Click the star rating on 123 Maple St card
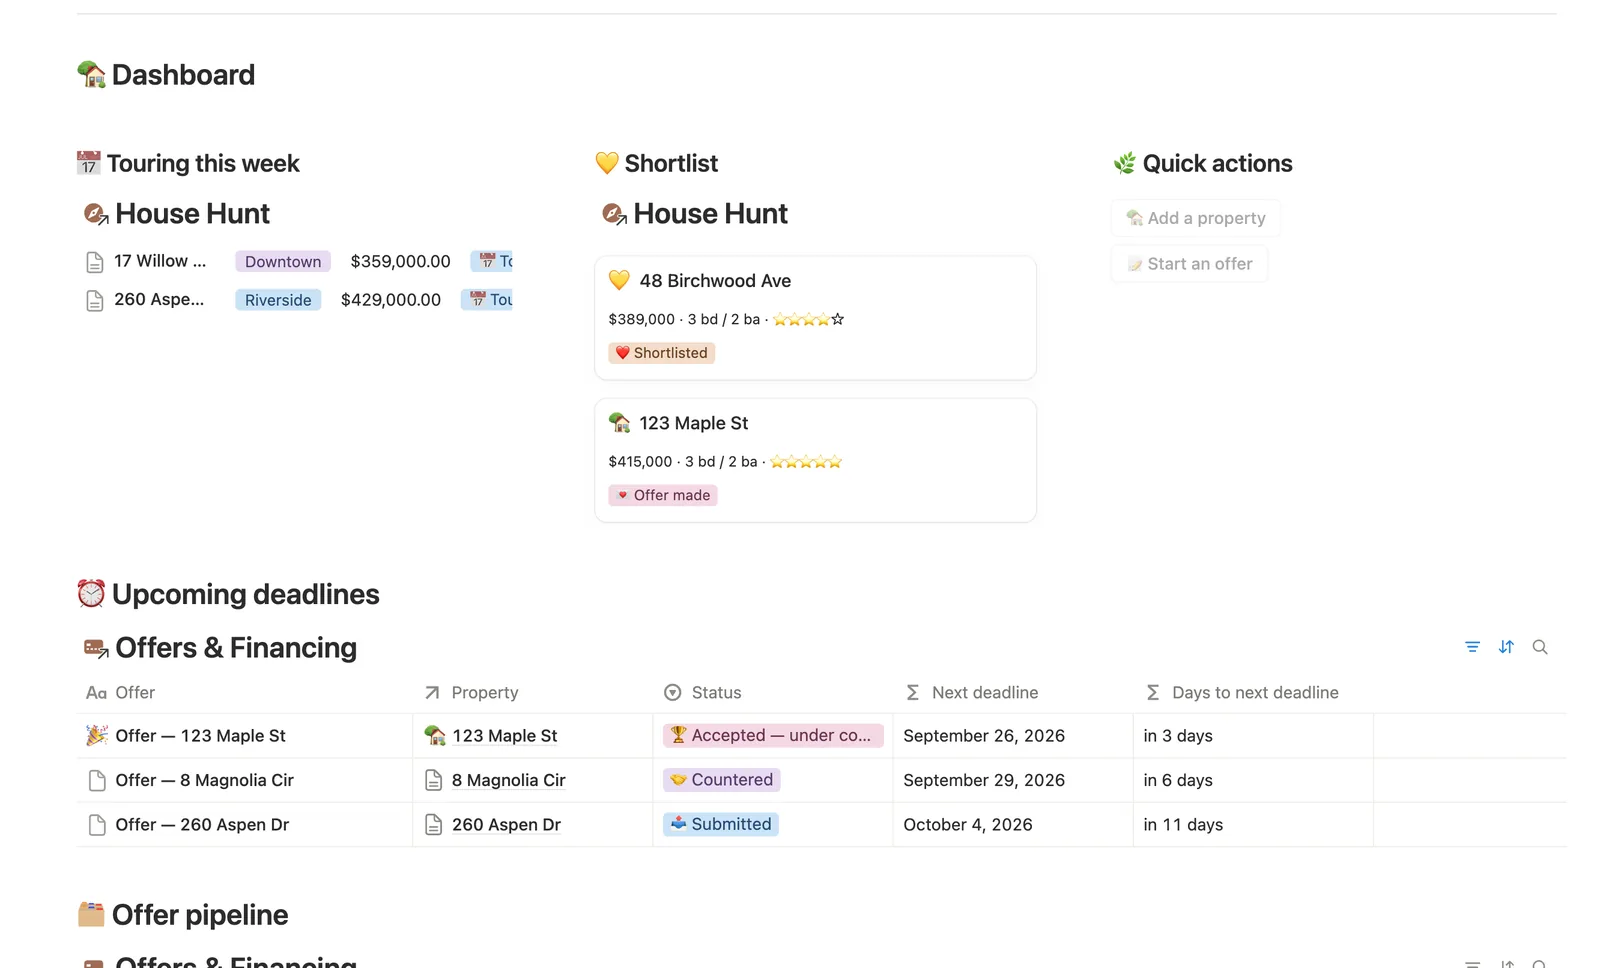This screenshot has height=968, width=1600. pyautogui.click(x=806, y=461)
